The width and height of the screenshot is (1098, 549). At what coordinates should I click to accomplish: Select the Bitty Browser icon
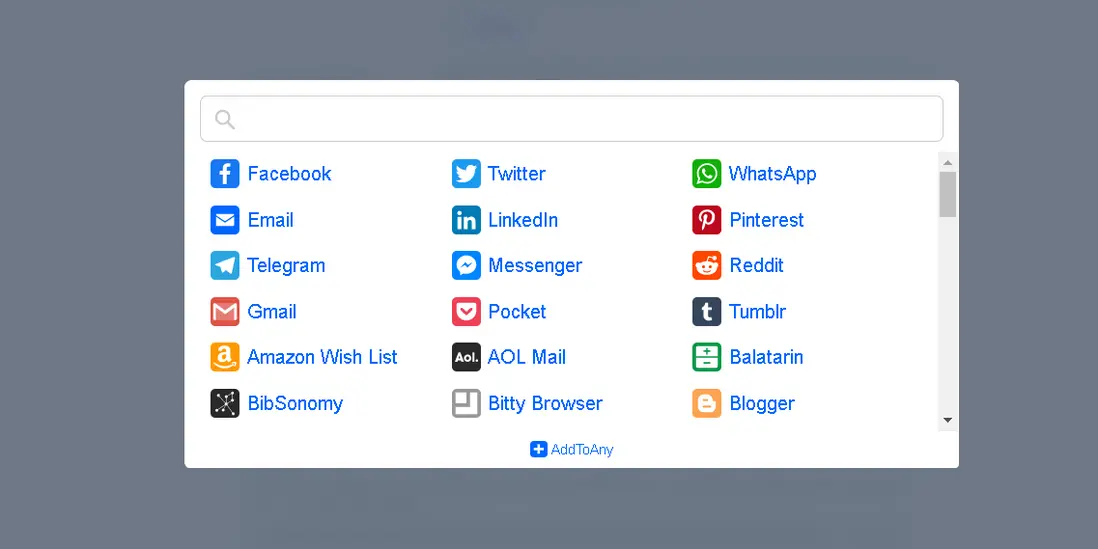[x=466, y=403]
